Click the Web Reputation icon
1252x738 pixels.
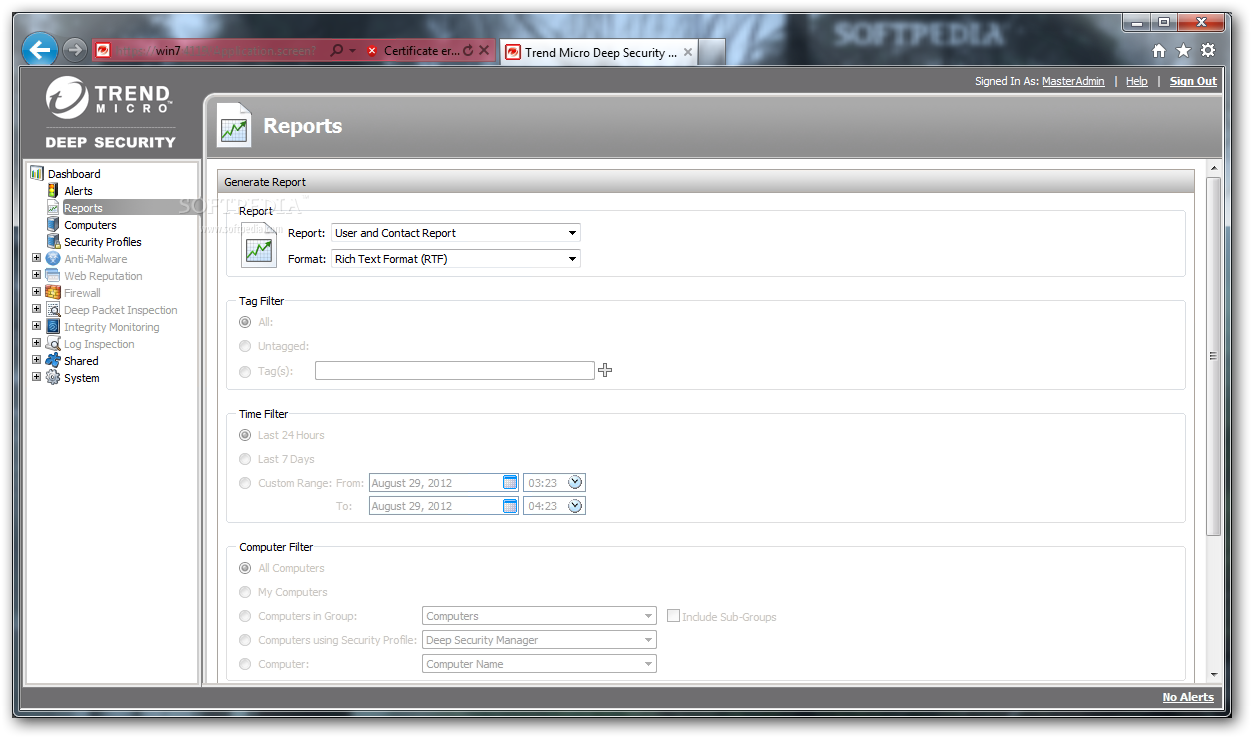point(53,275)
